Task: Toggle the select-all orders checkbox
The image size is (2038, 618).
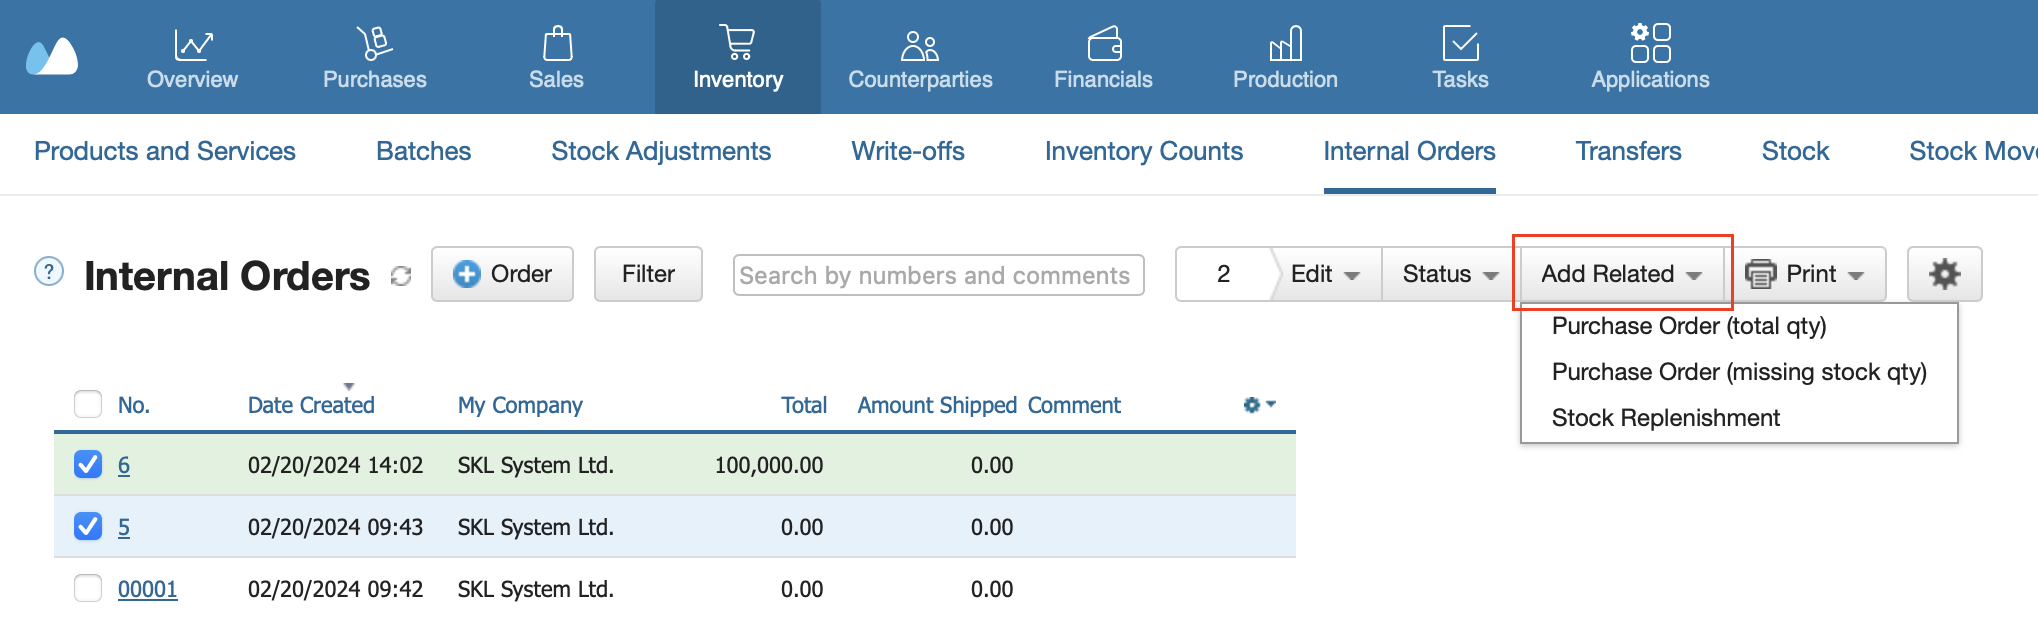Action: click(x=88, y=404)
